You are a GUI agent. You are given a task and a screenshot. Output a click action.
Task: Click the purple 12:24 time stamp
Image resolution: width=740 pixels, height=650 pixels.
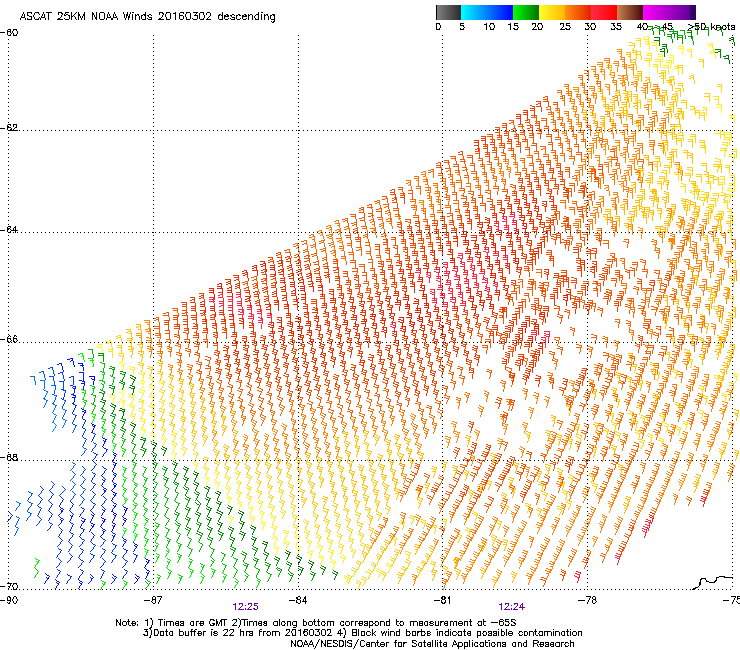pyautogui.click(x=512, y=607)
